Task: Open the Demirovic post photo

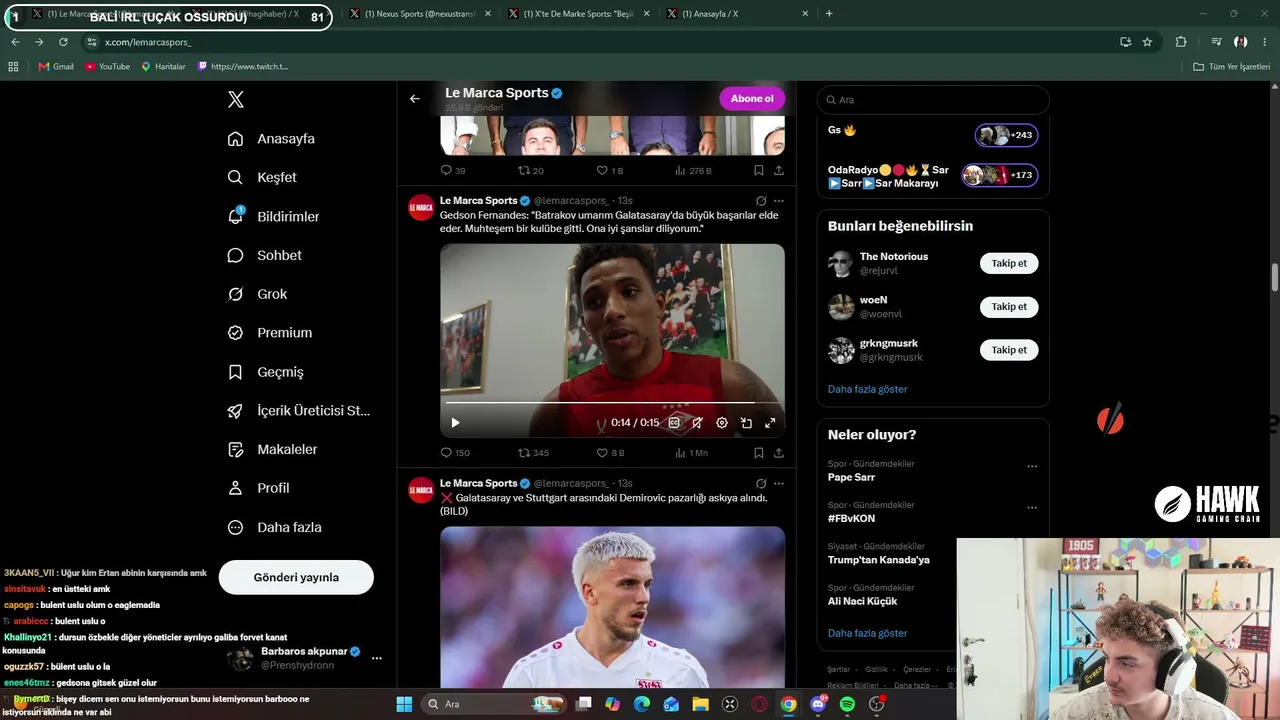Action: [612, 606]
